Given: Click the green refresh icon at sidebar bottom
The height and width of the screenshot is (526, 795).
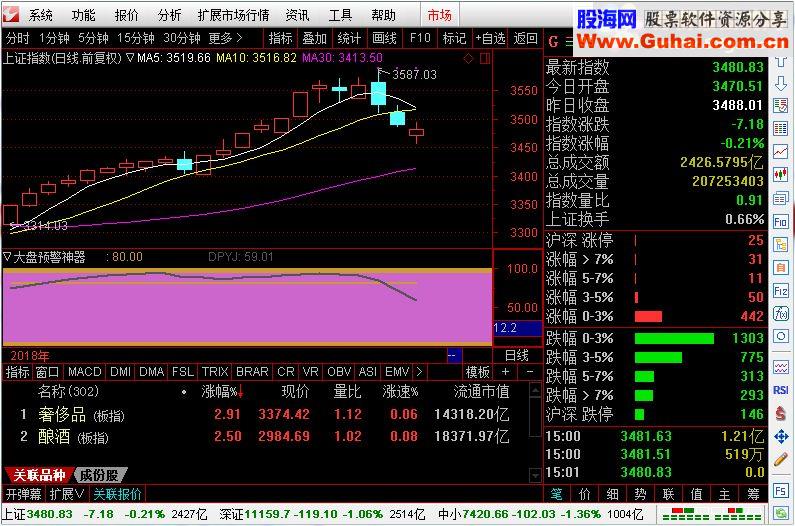Looking at the screenshot, I should click(781, 513).
